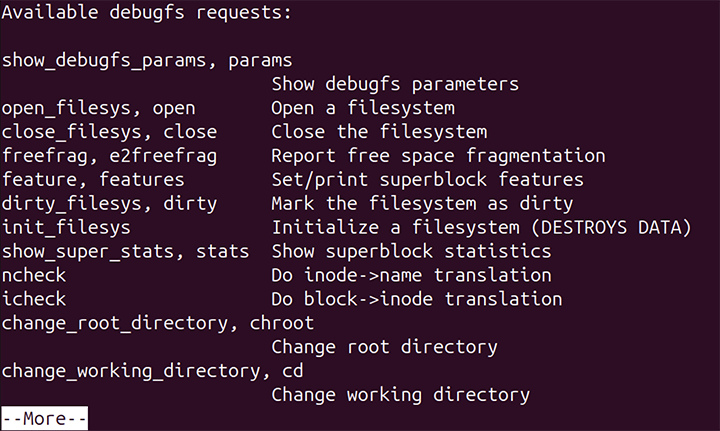Click the change_root_directory, chroot entry
The height and width of the screenshot is (431, 720).
158,323
